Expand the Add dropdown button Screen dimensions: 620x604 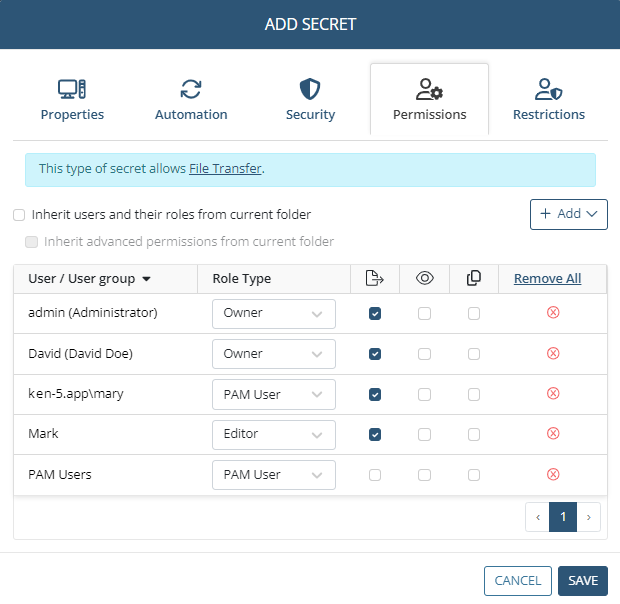pyautogui.click(x=569, y=214)
